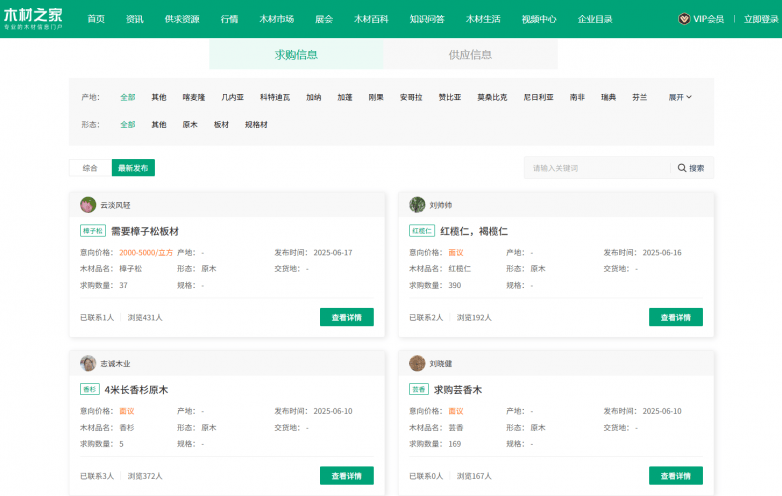Click the 樟子松 category tag
The height and width of the screenshot is (496, 782).
tap(93, 231)
